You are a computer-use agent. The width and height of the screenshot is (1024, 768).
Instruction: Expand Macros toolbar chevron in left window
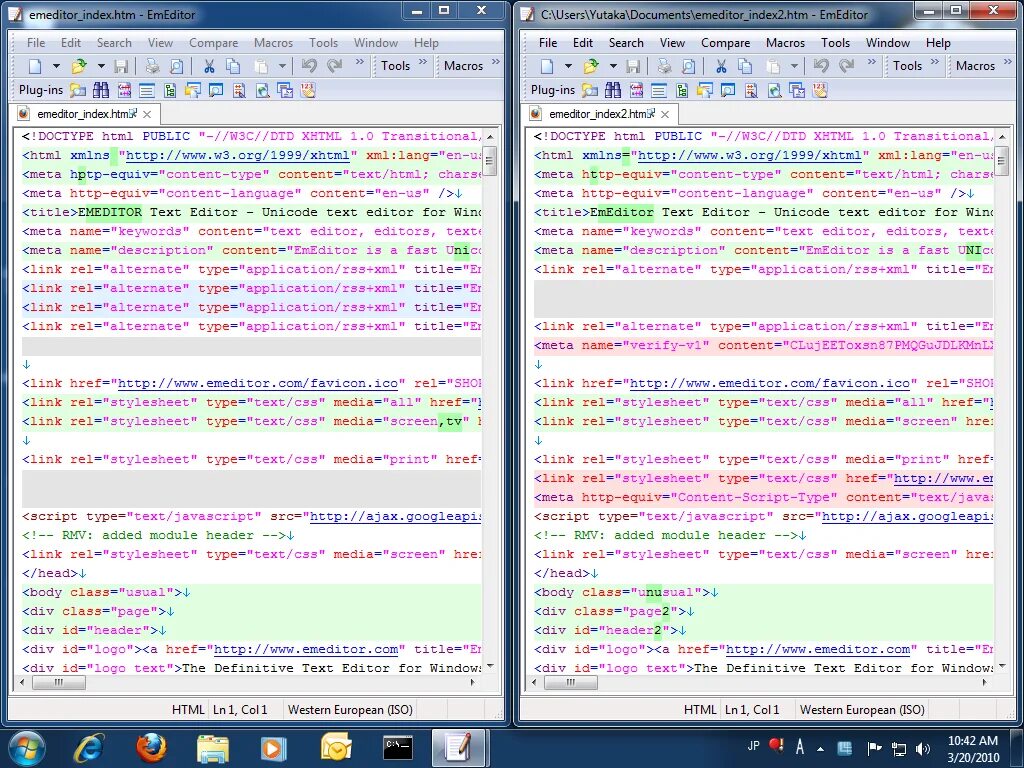click(x=495, y=62)
